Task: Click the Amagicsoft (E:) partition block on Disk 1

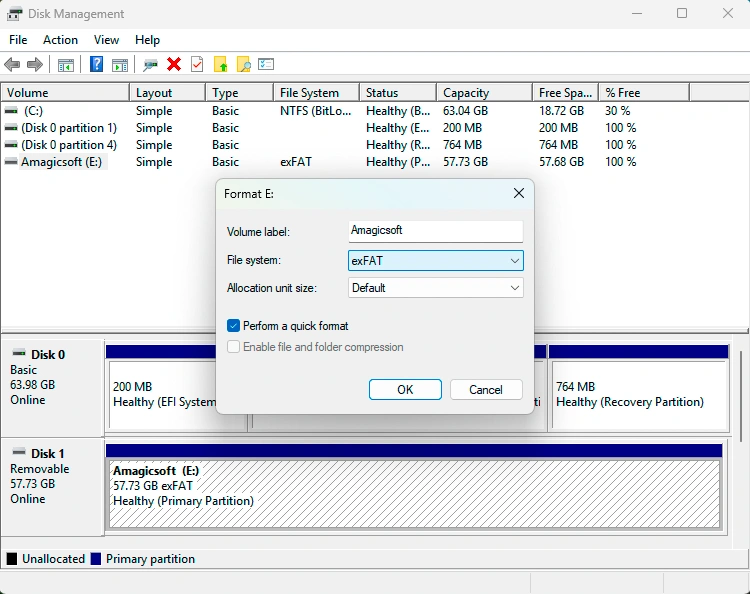Action: pyautogui.click(x=414, y=494)
